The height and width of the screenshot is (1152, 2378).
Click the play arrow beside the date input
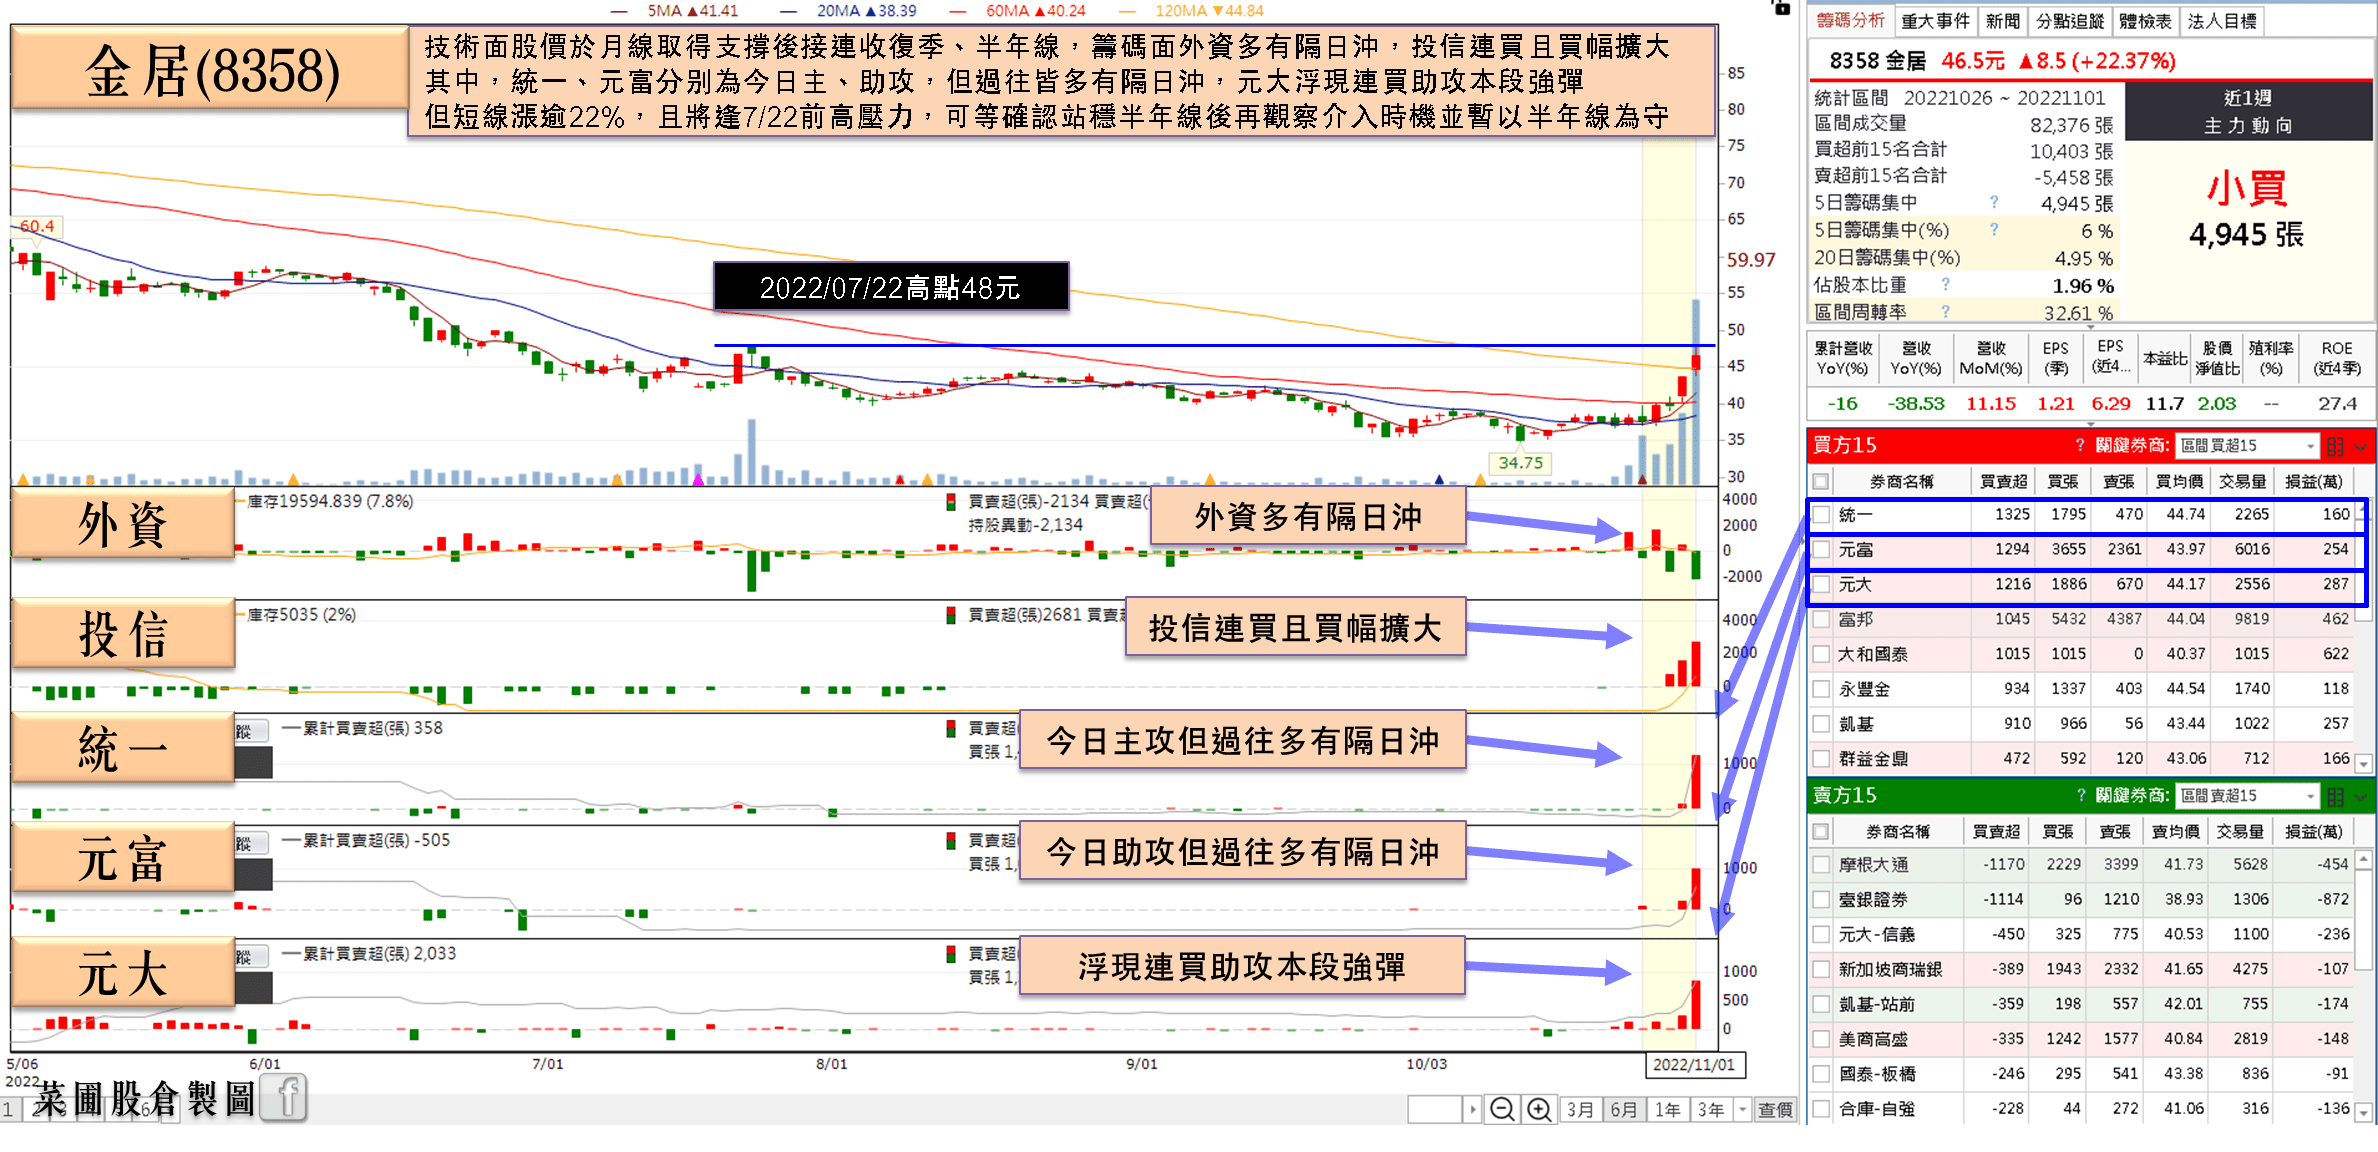click(1472, 1109)
